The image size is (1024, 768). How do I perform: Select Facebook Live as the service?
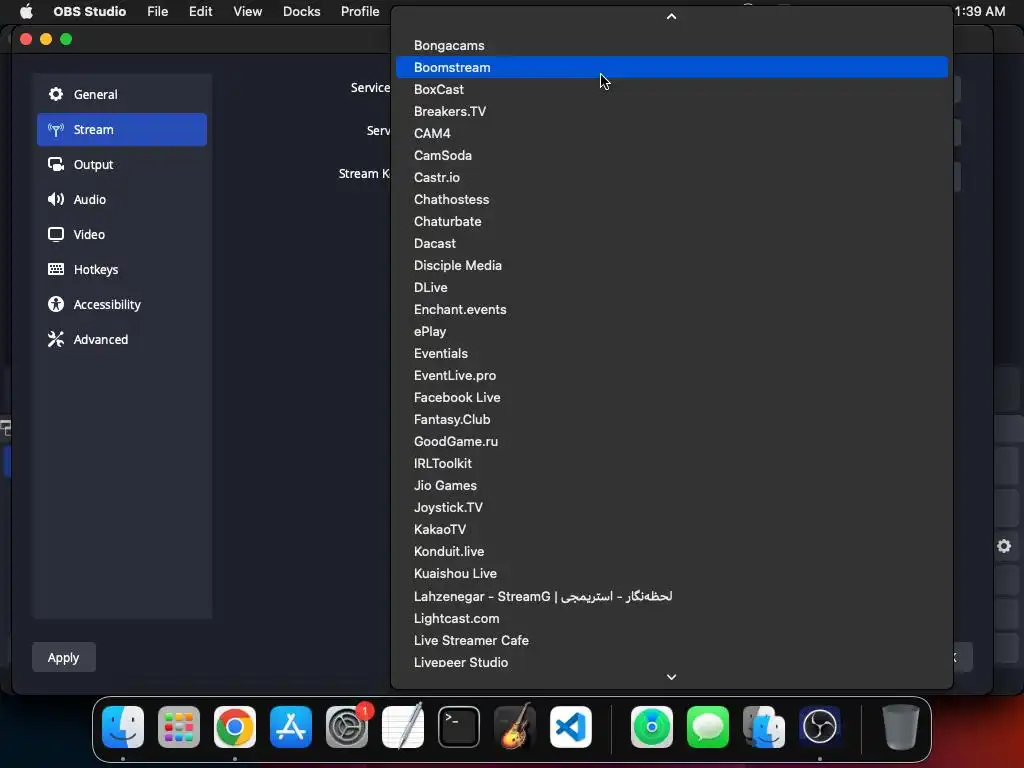point(672,397)
